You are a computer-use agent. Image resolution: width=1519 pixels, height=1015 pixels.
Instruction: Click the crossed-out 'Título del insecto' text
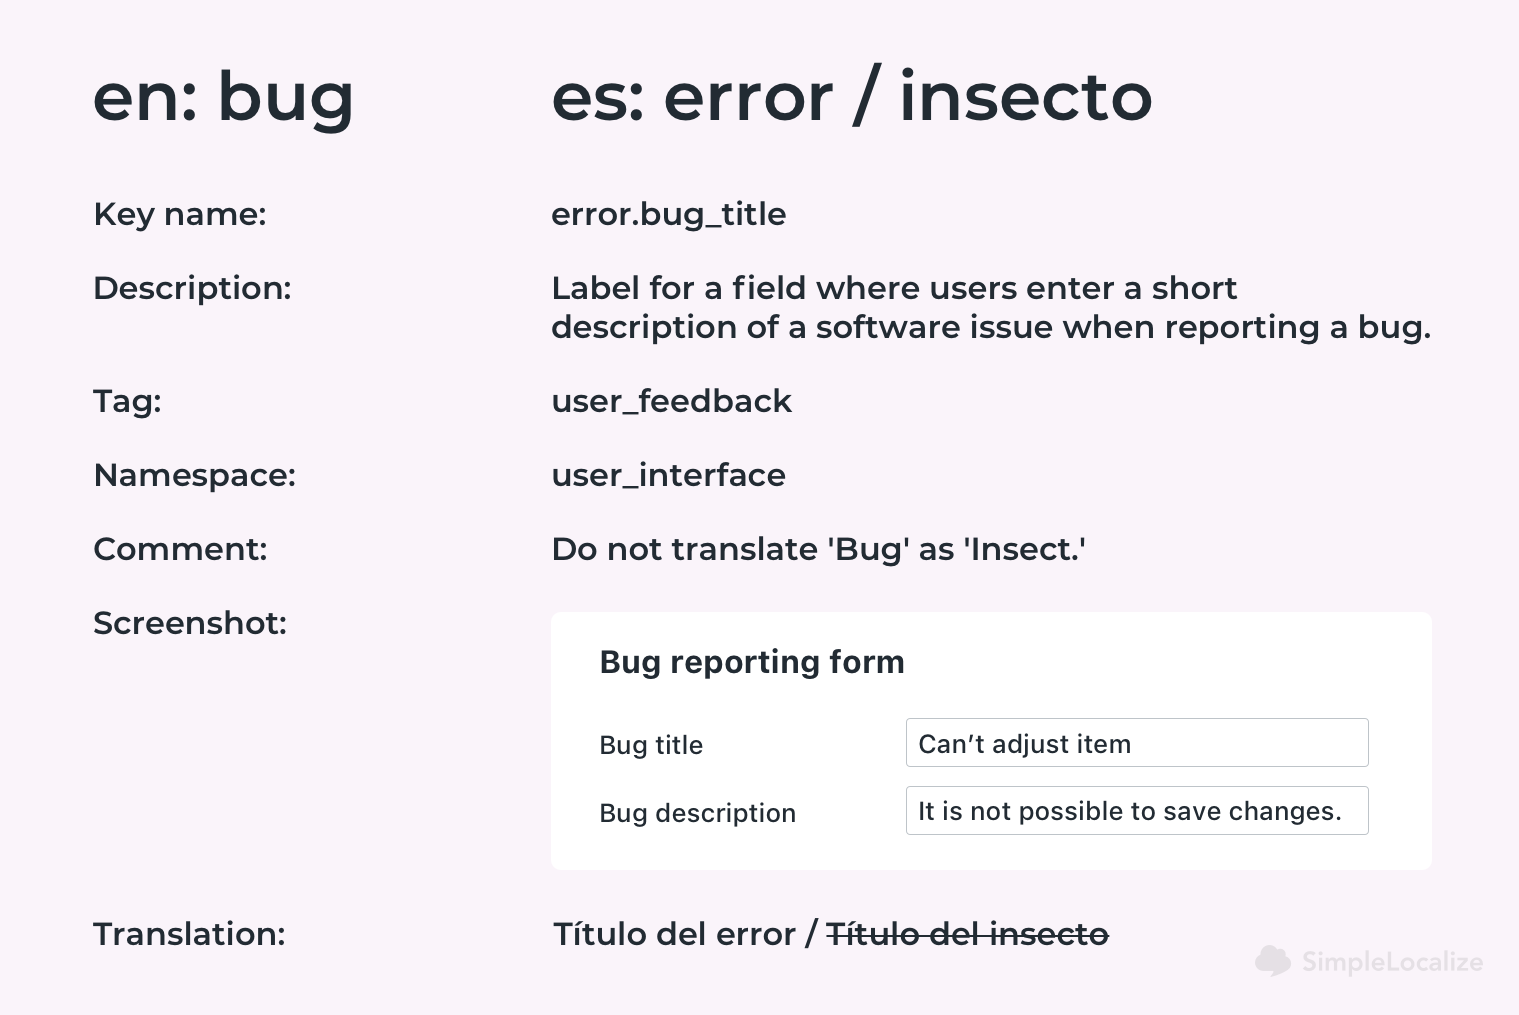(x=968, y=934)
